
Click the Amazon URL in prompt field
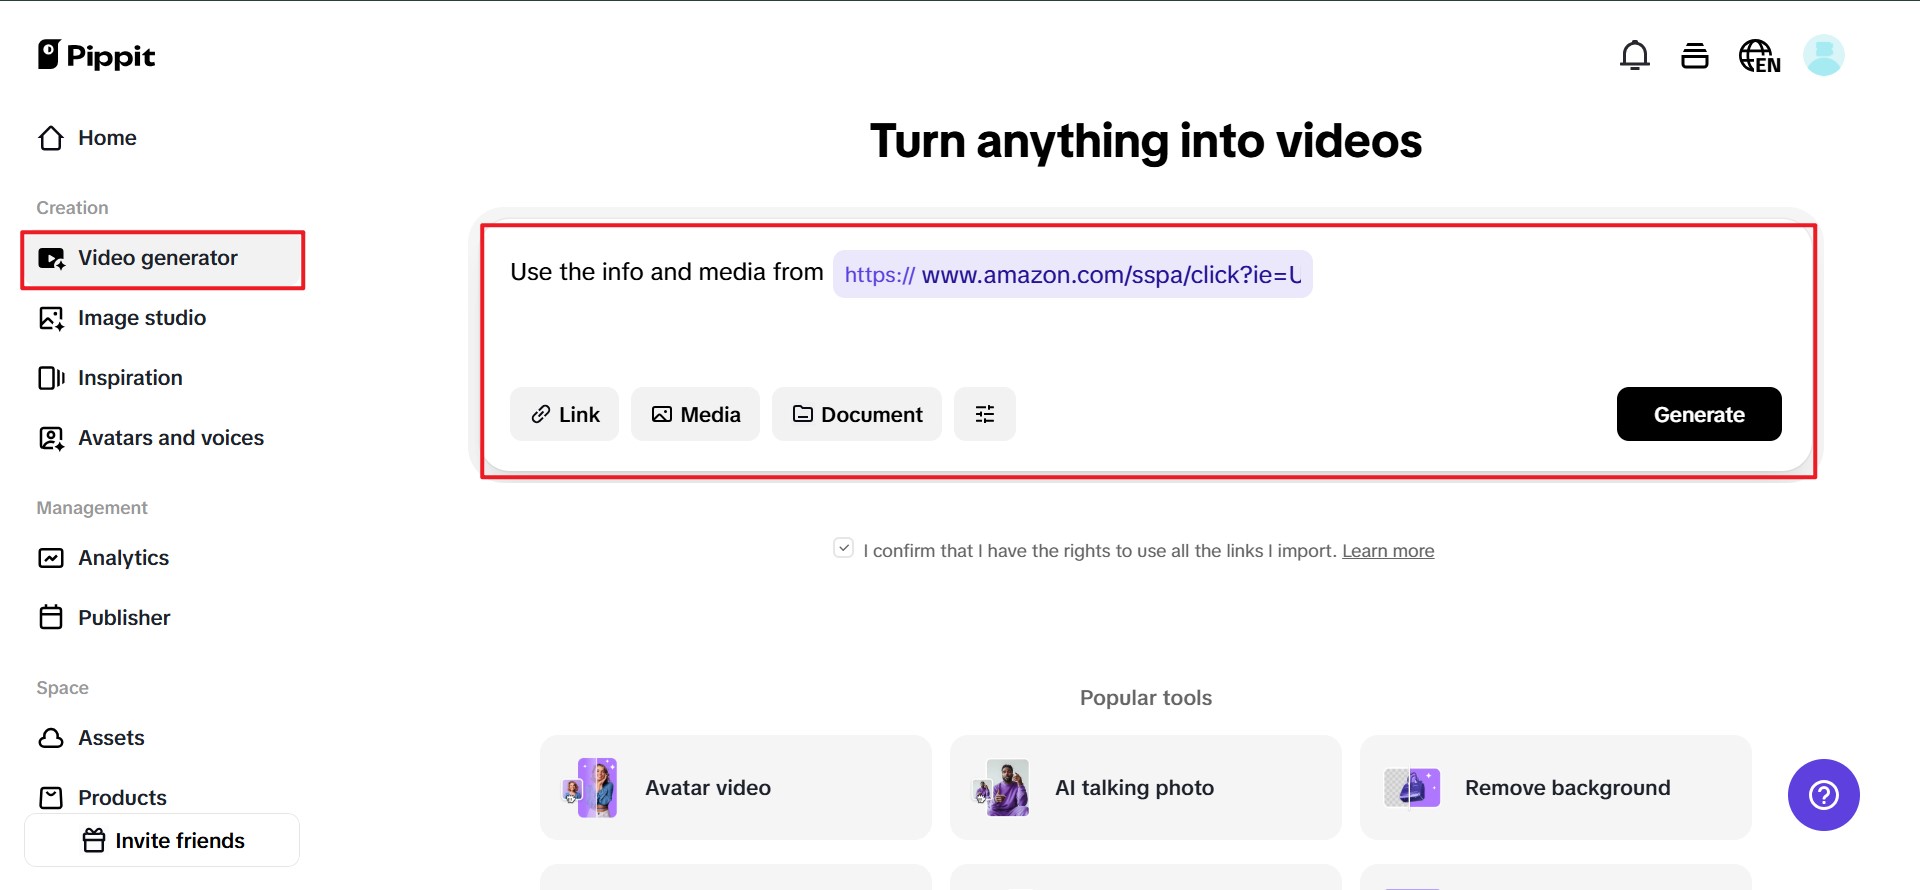coord(1072,275)
